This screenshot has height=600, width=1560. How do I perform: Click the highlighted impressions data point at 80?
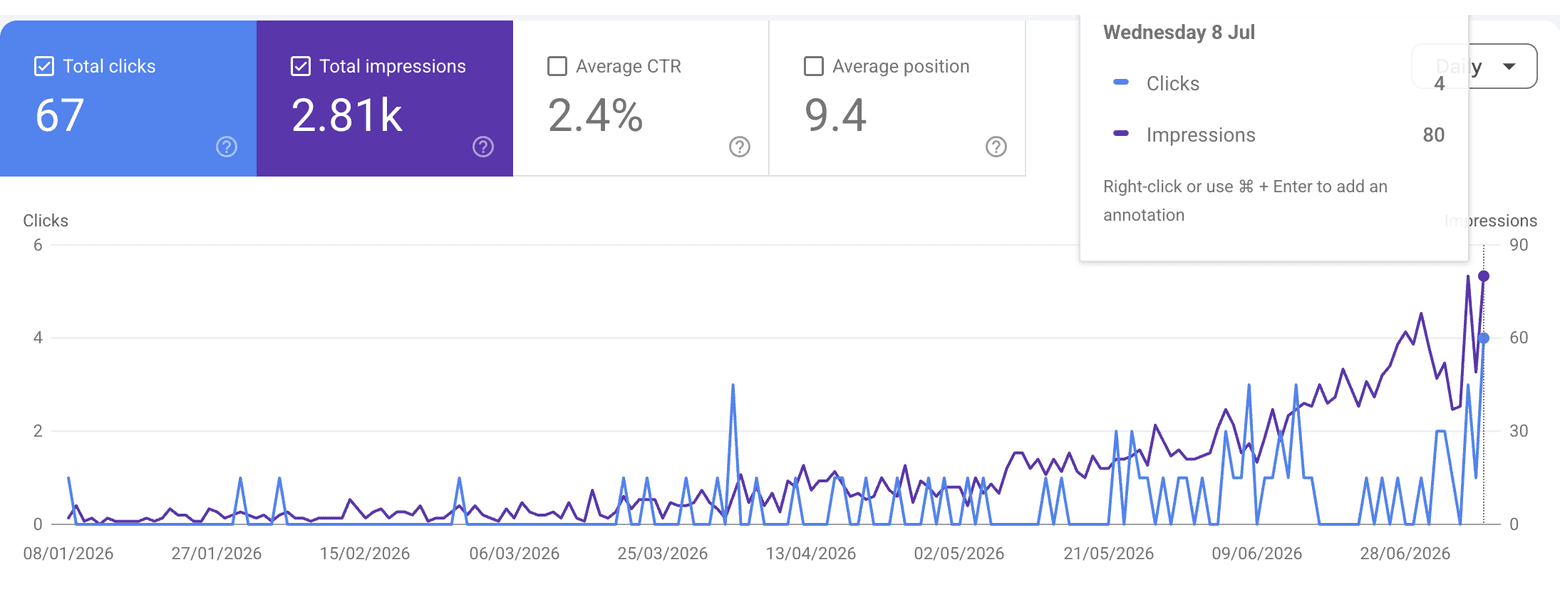(x=1484, y=276)
